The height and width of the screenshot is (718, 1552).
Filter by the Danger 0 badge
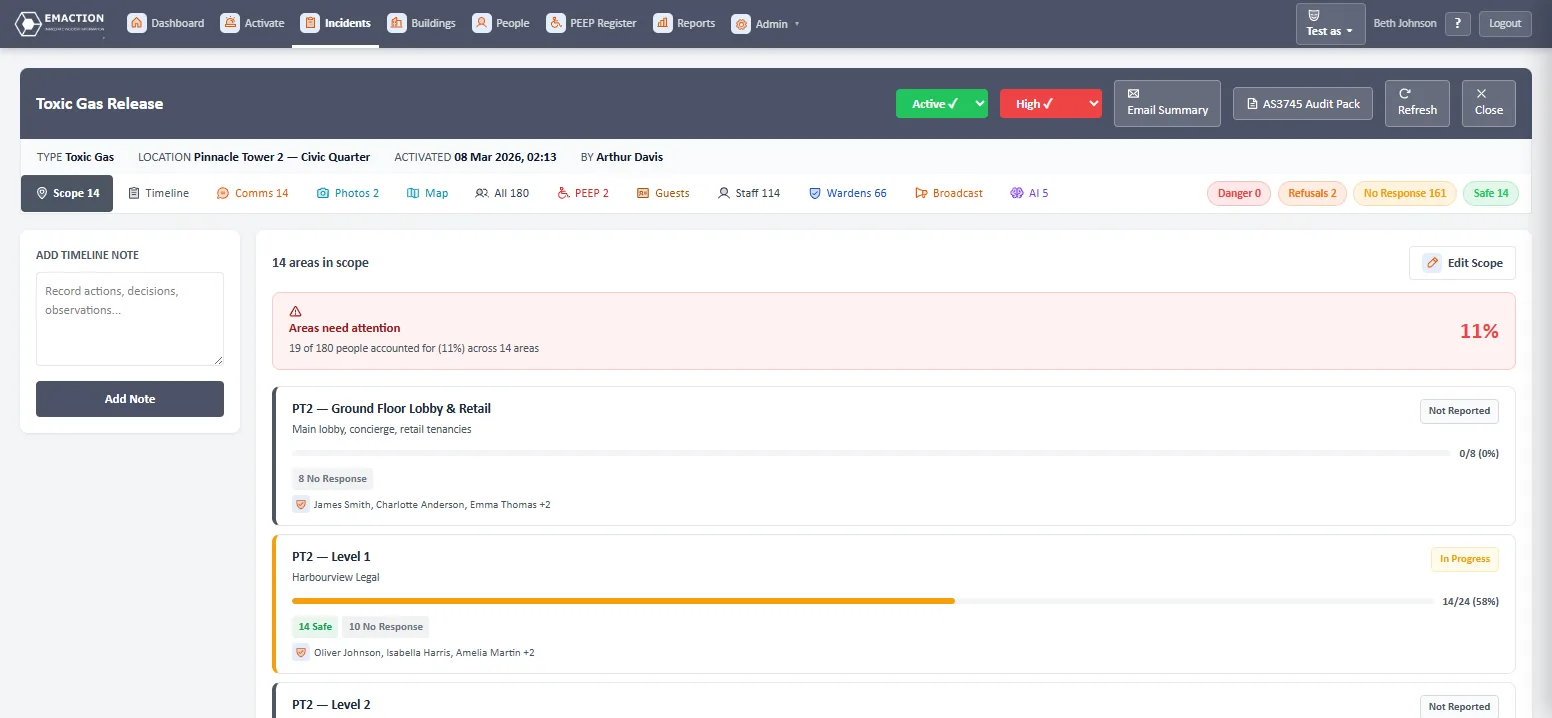[x=1239, y=193]
